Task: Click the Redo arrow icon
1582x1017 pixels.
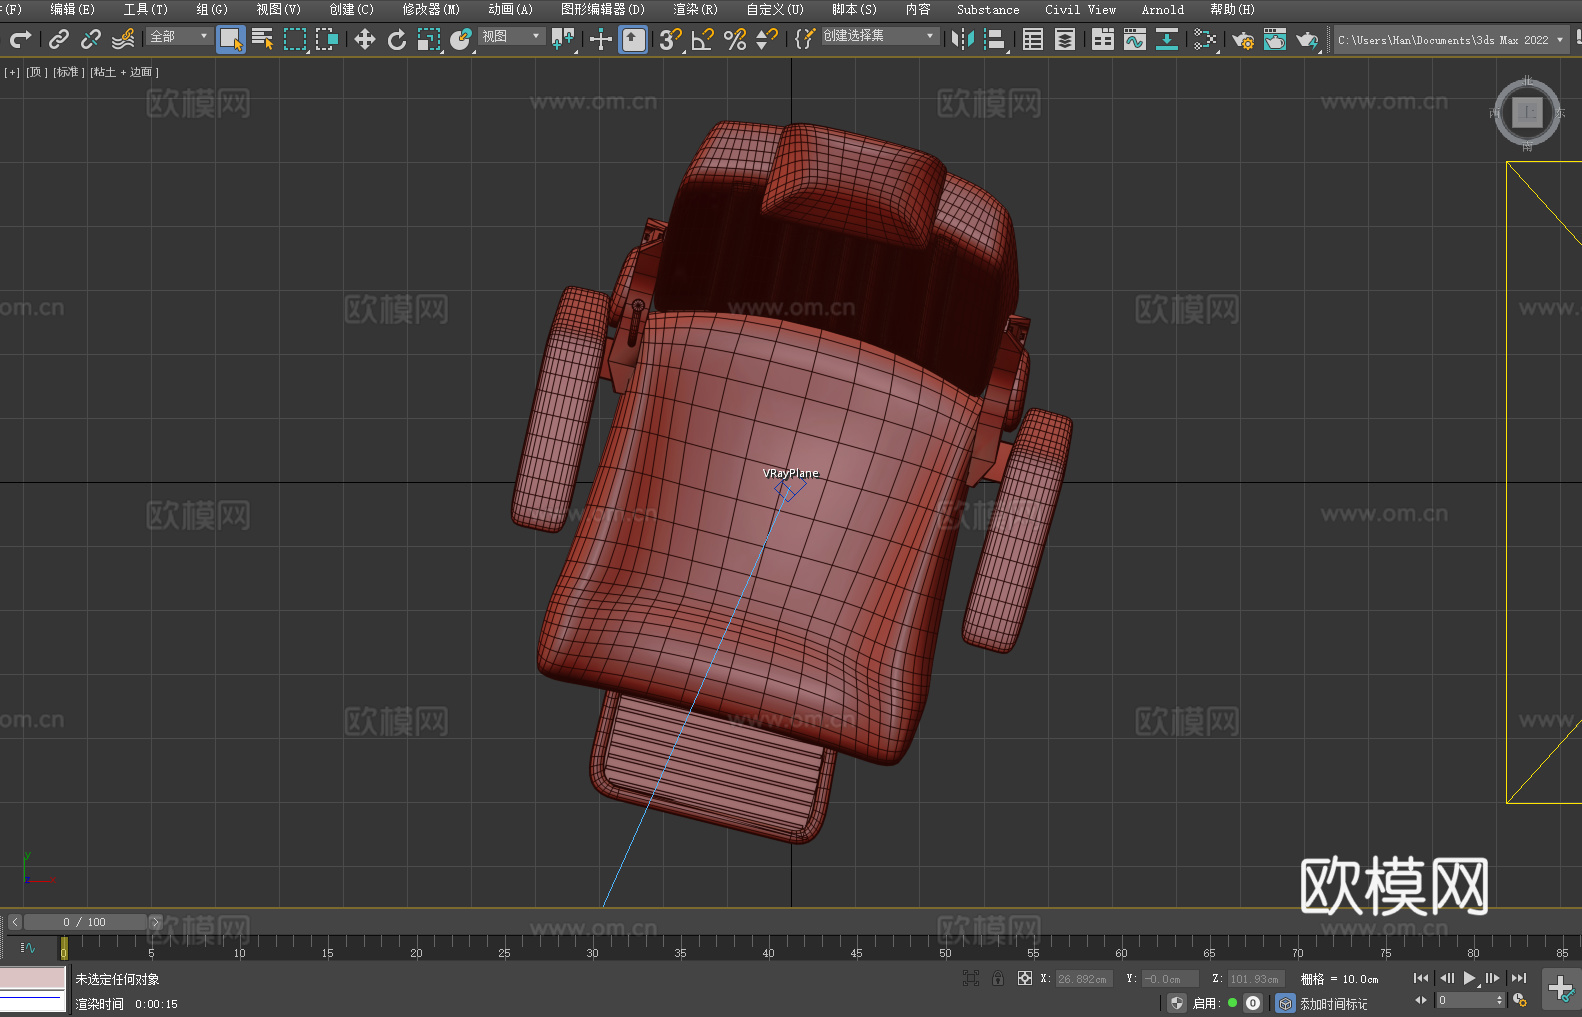Action: tap(20, 39)
